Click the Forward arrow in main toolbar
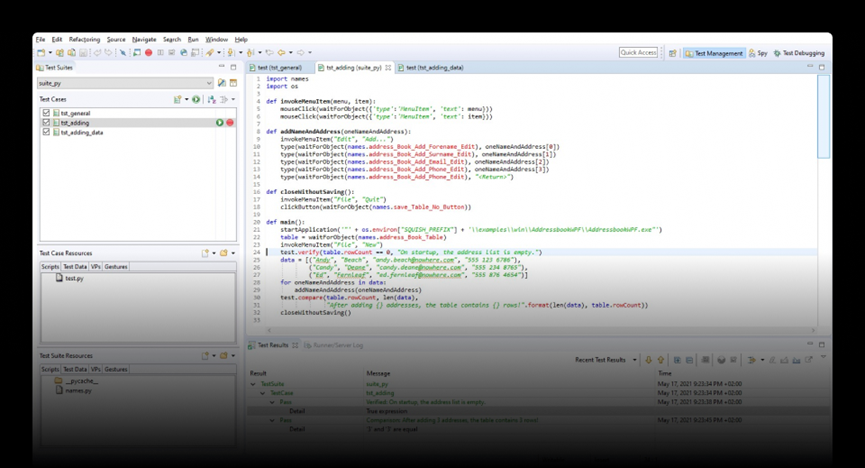This screenshot has height=468, width=865. pyautogui.click(x=301, y=53)
